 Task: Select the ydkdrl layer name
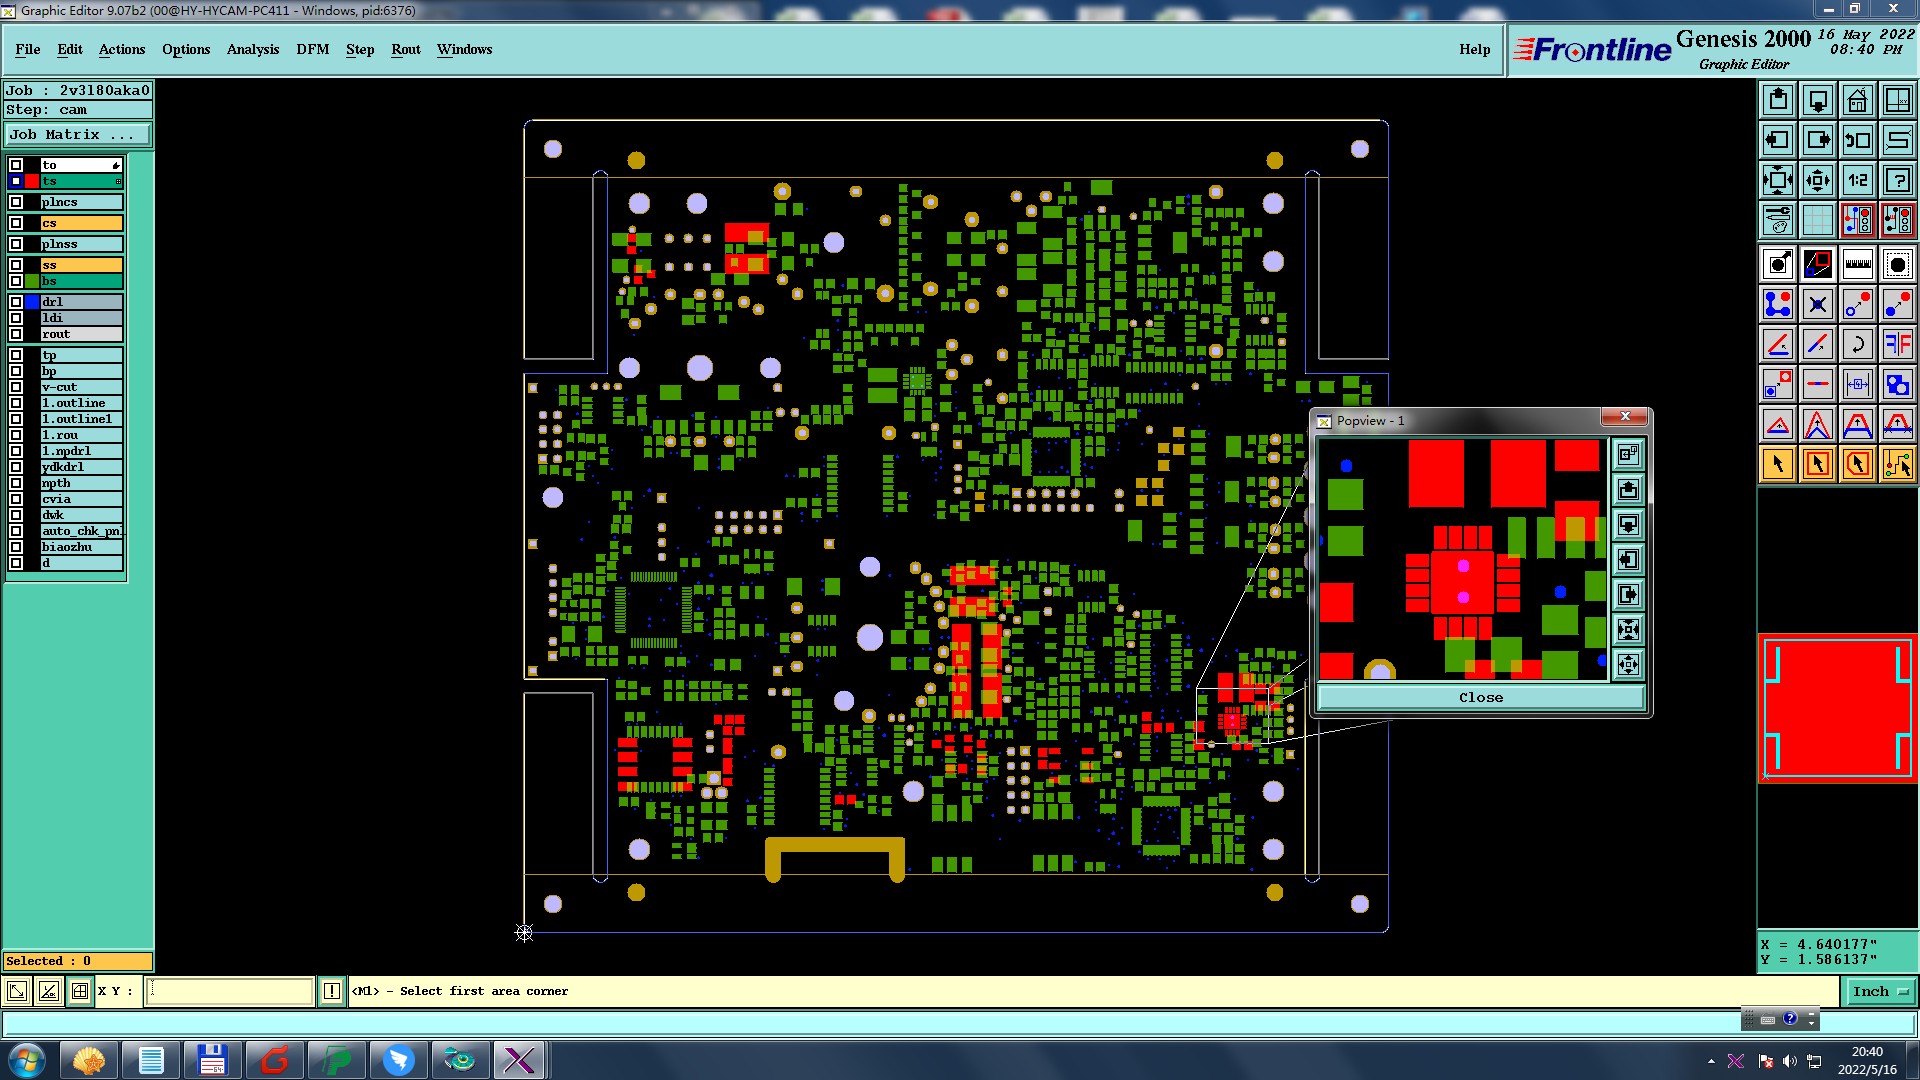(x=82, y=467)
